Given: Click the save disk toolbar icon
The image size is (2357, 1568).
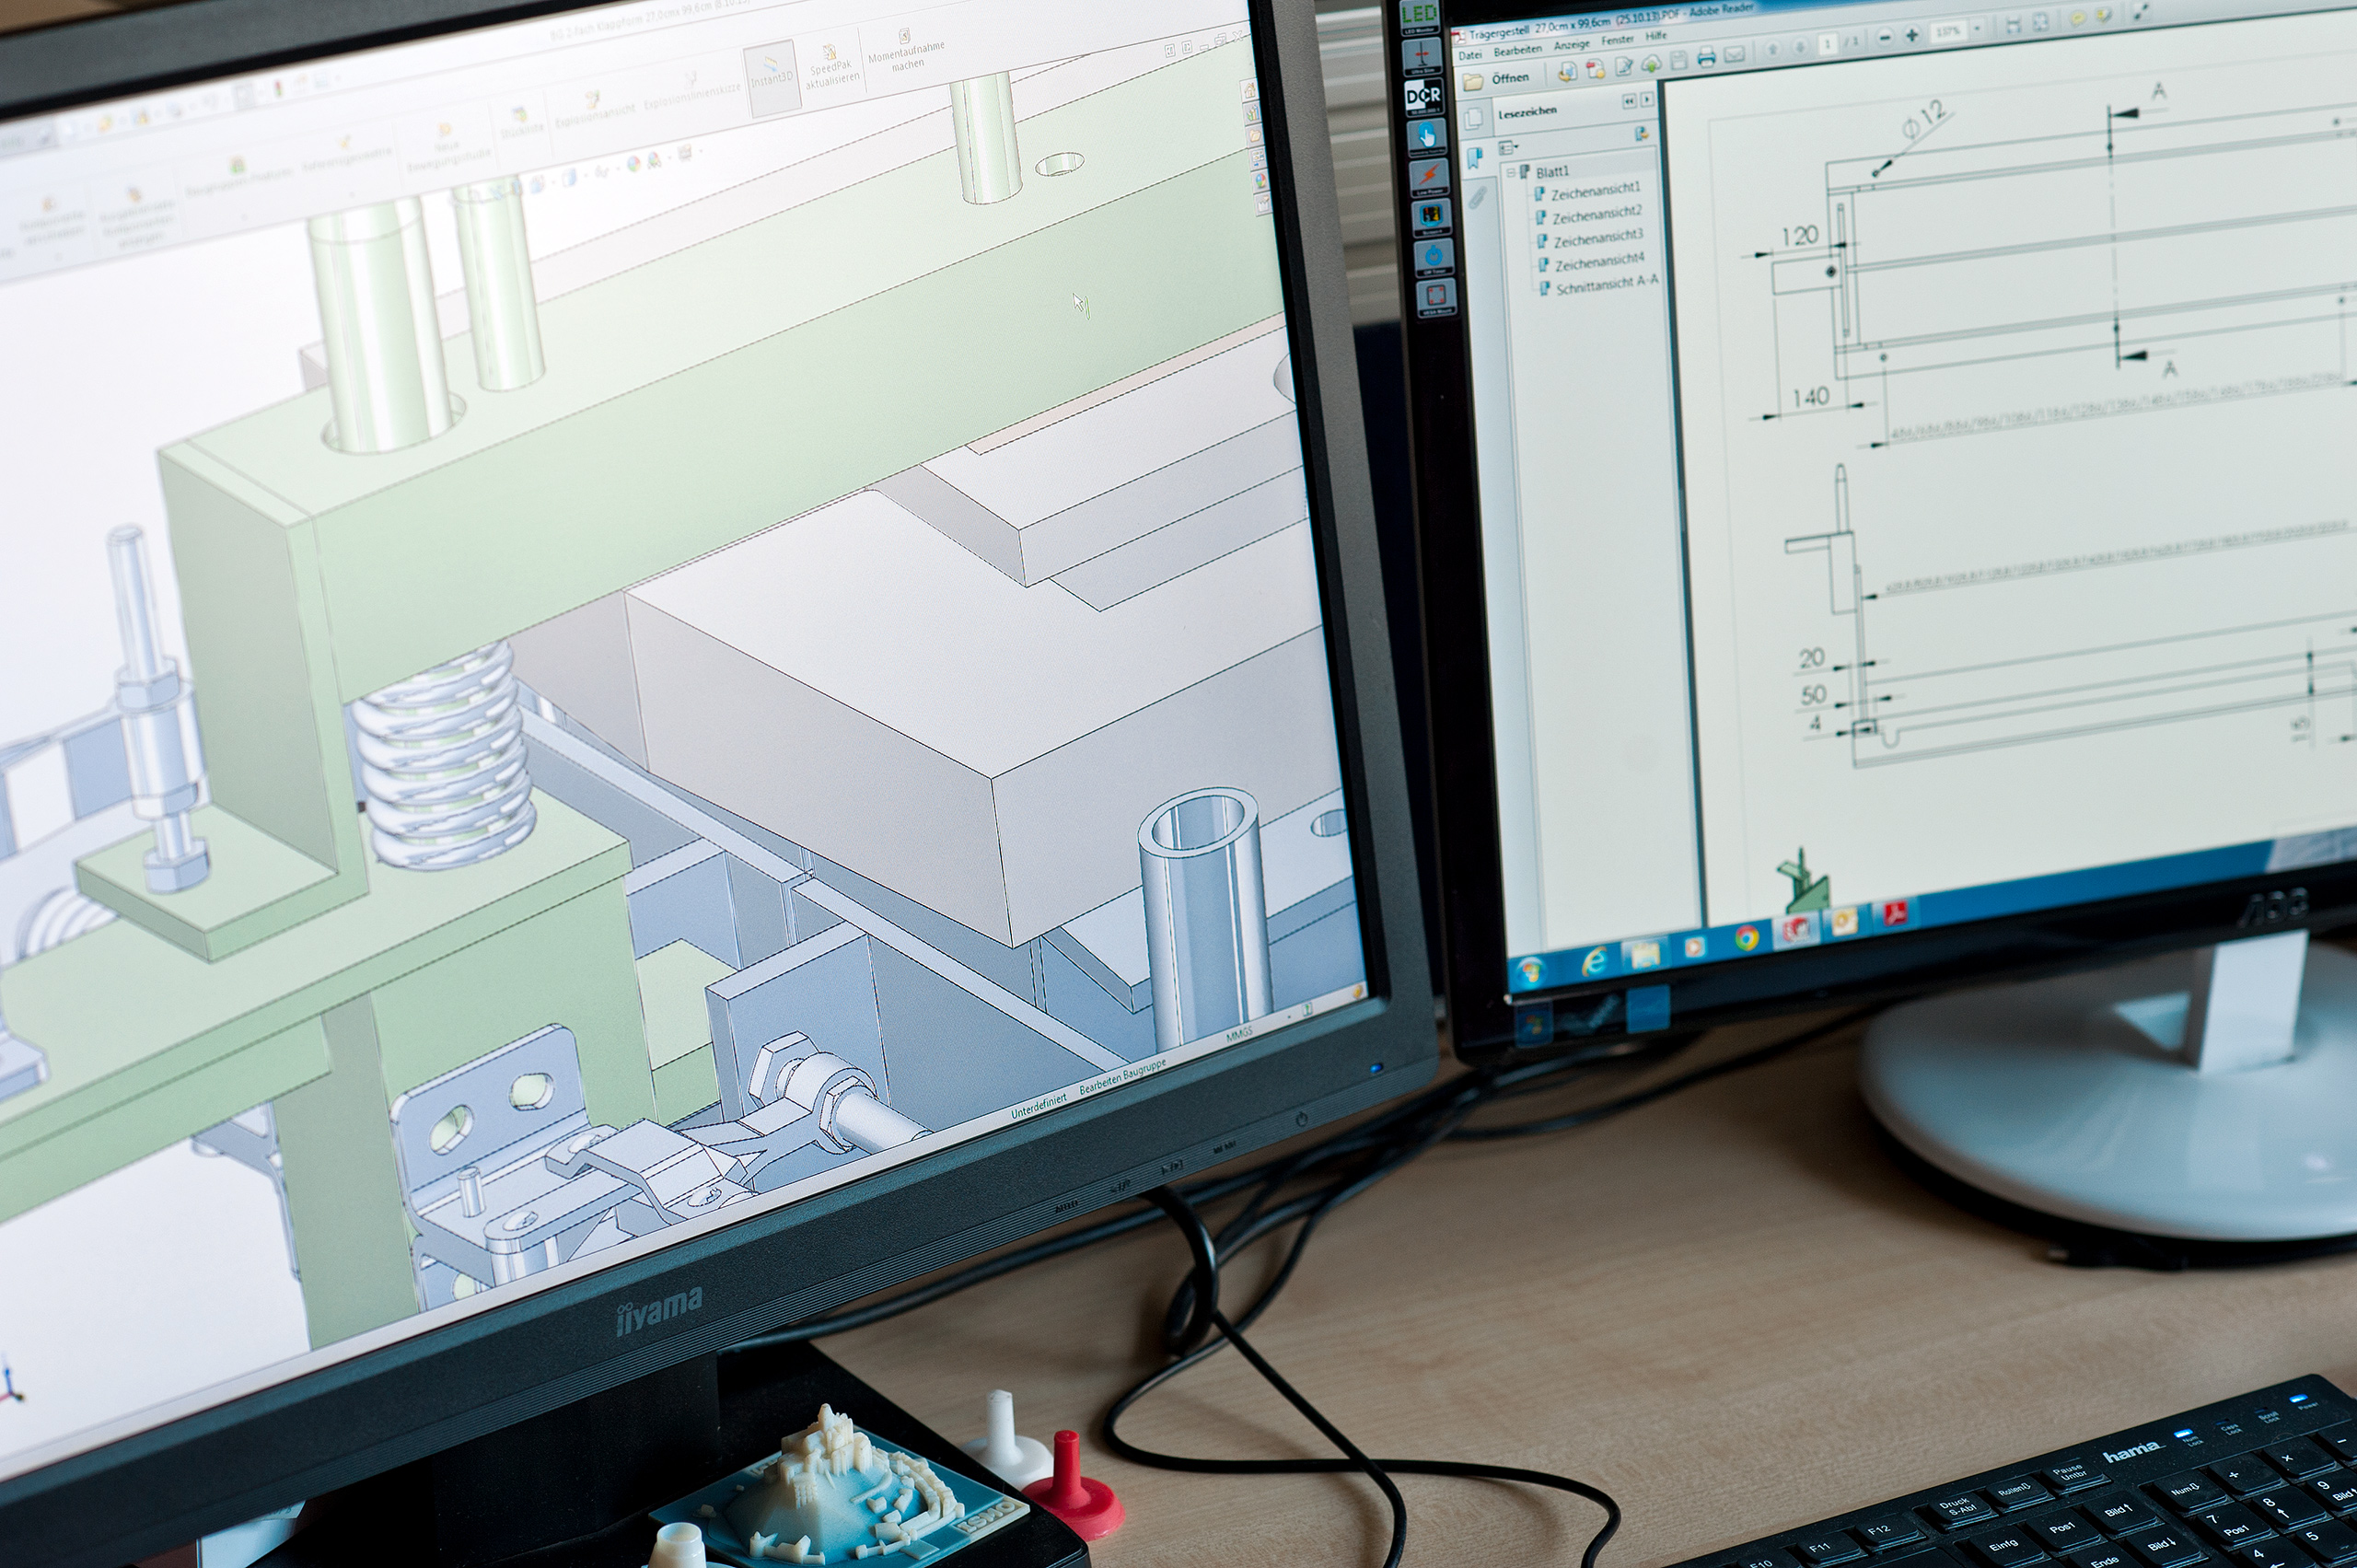Looking at the screenshot, I should [x=1679, y=61].
